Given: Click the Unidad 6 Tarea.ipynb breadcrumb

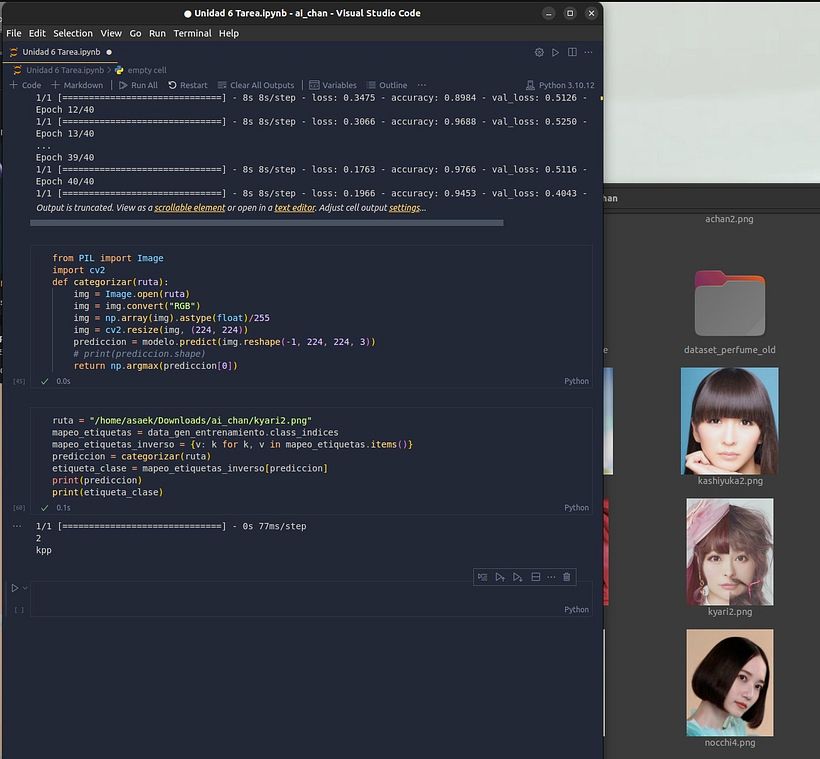Looking at the screenshot, I should [65, 70].
